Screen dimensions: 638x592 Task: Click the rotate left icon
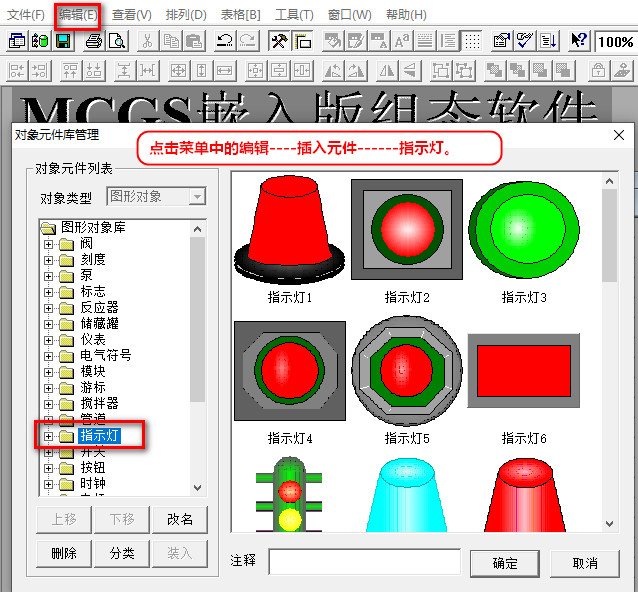333,71
